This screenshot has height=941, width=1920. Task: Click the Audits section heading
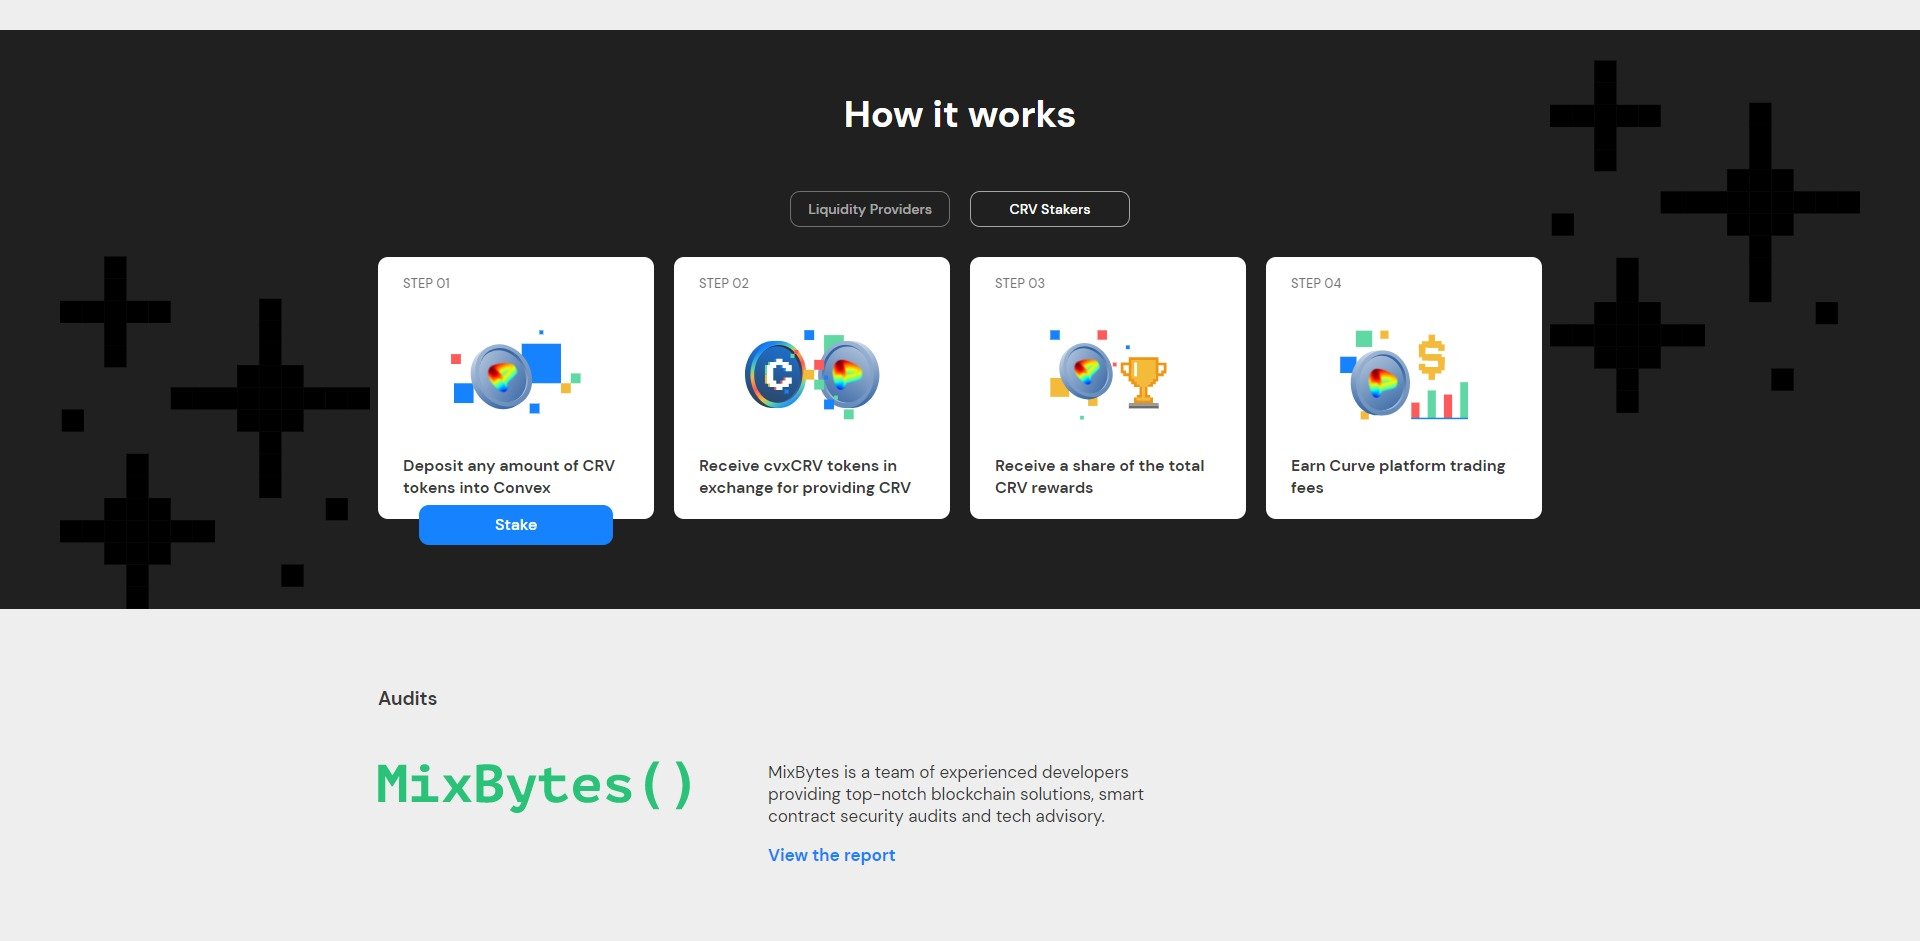click(x=407, y=698)
